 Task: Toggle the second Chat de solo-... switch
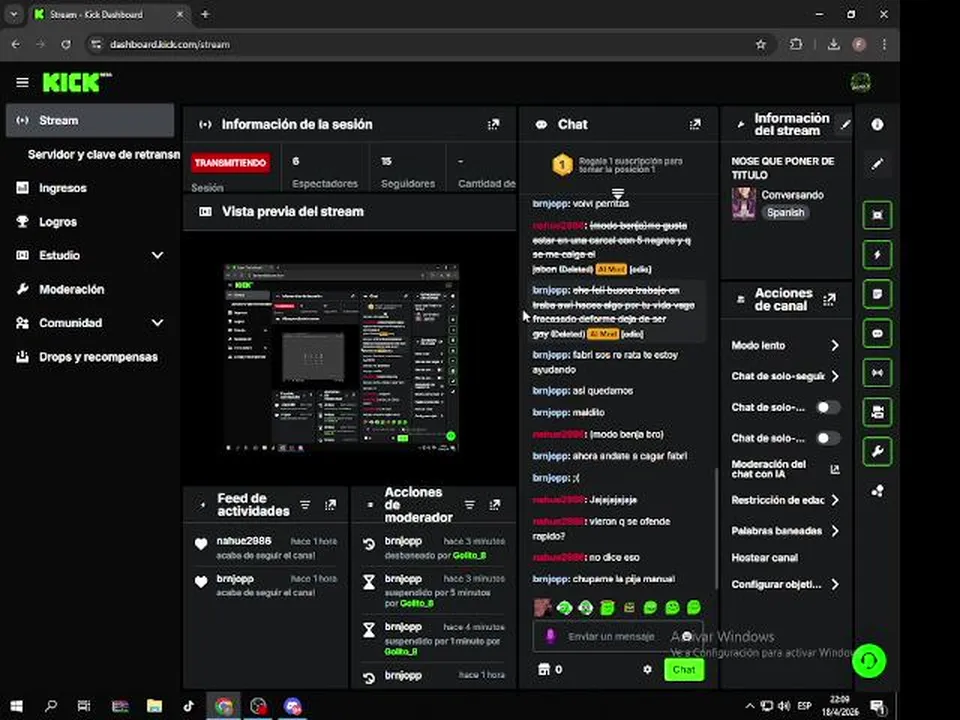pyautogui.click(x=828, y=438)
